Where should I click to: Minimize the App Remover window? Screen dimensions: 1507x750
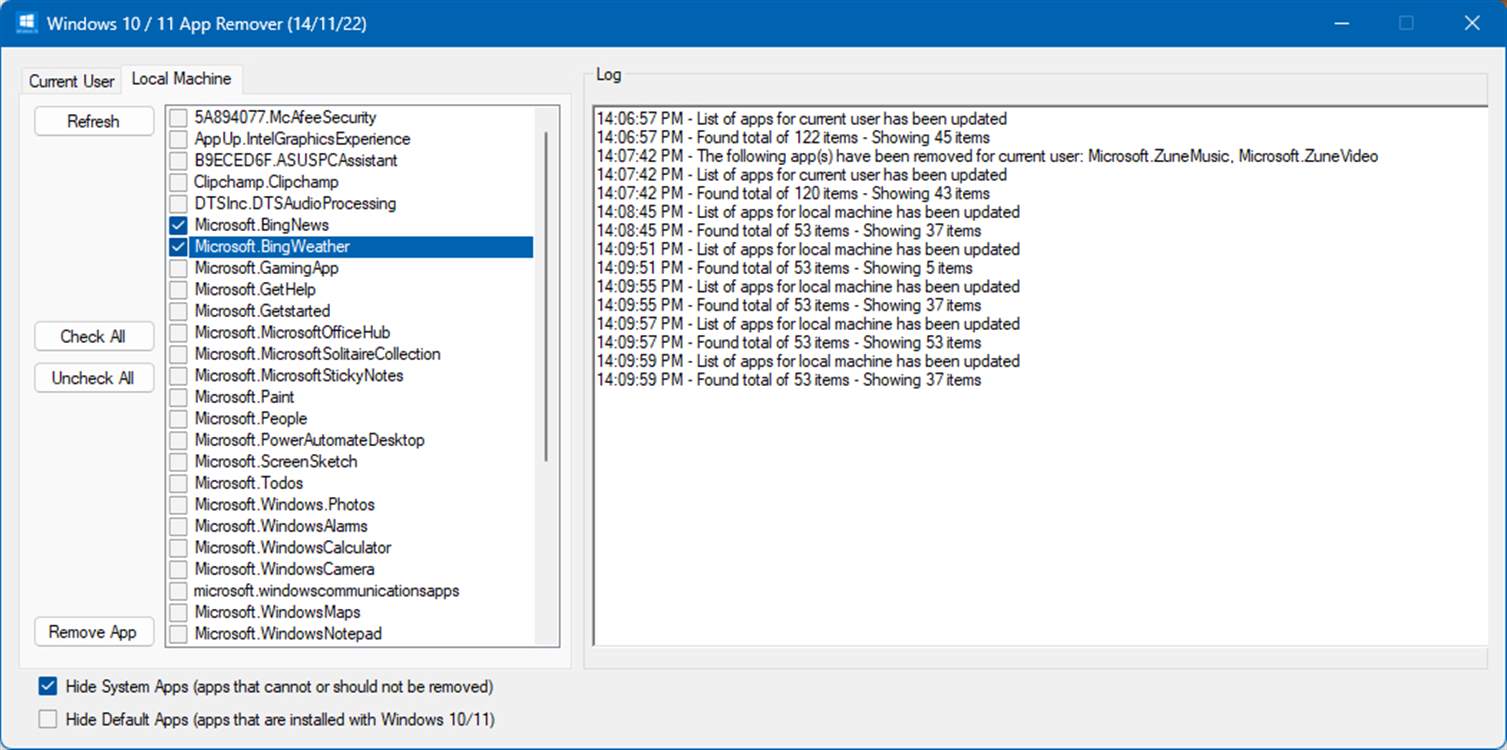(x=1342, y=23)
